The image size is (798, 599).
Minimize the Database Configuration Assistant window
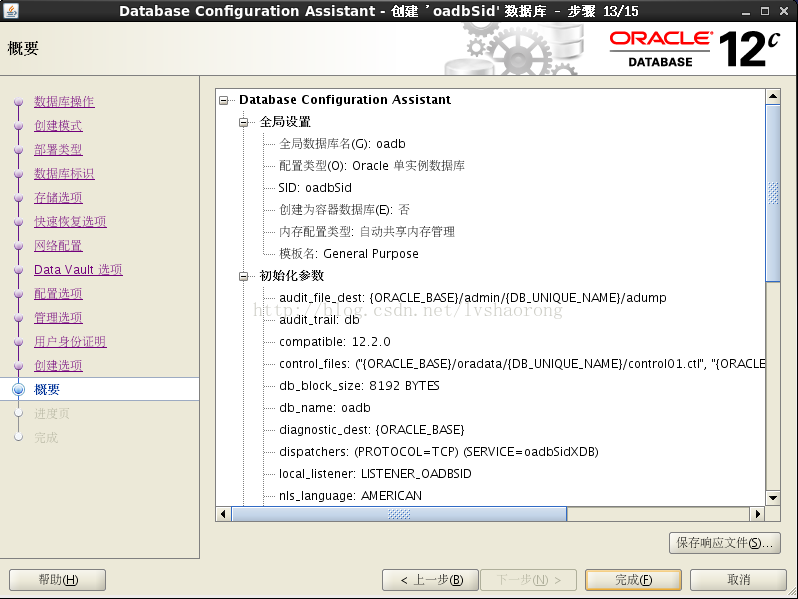746,11
